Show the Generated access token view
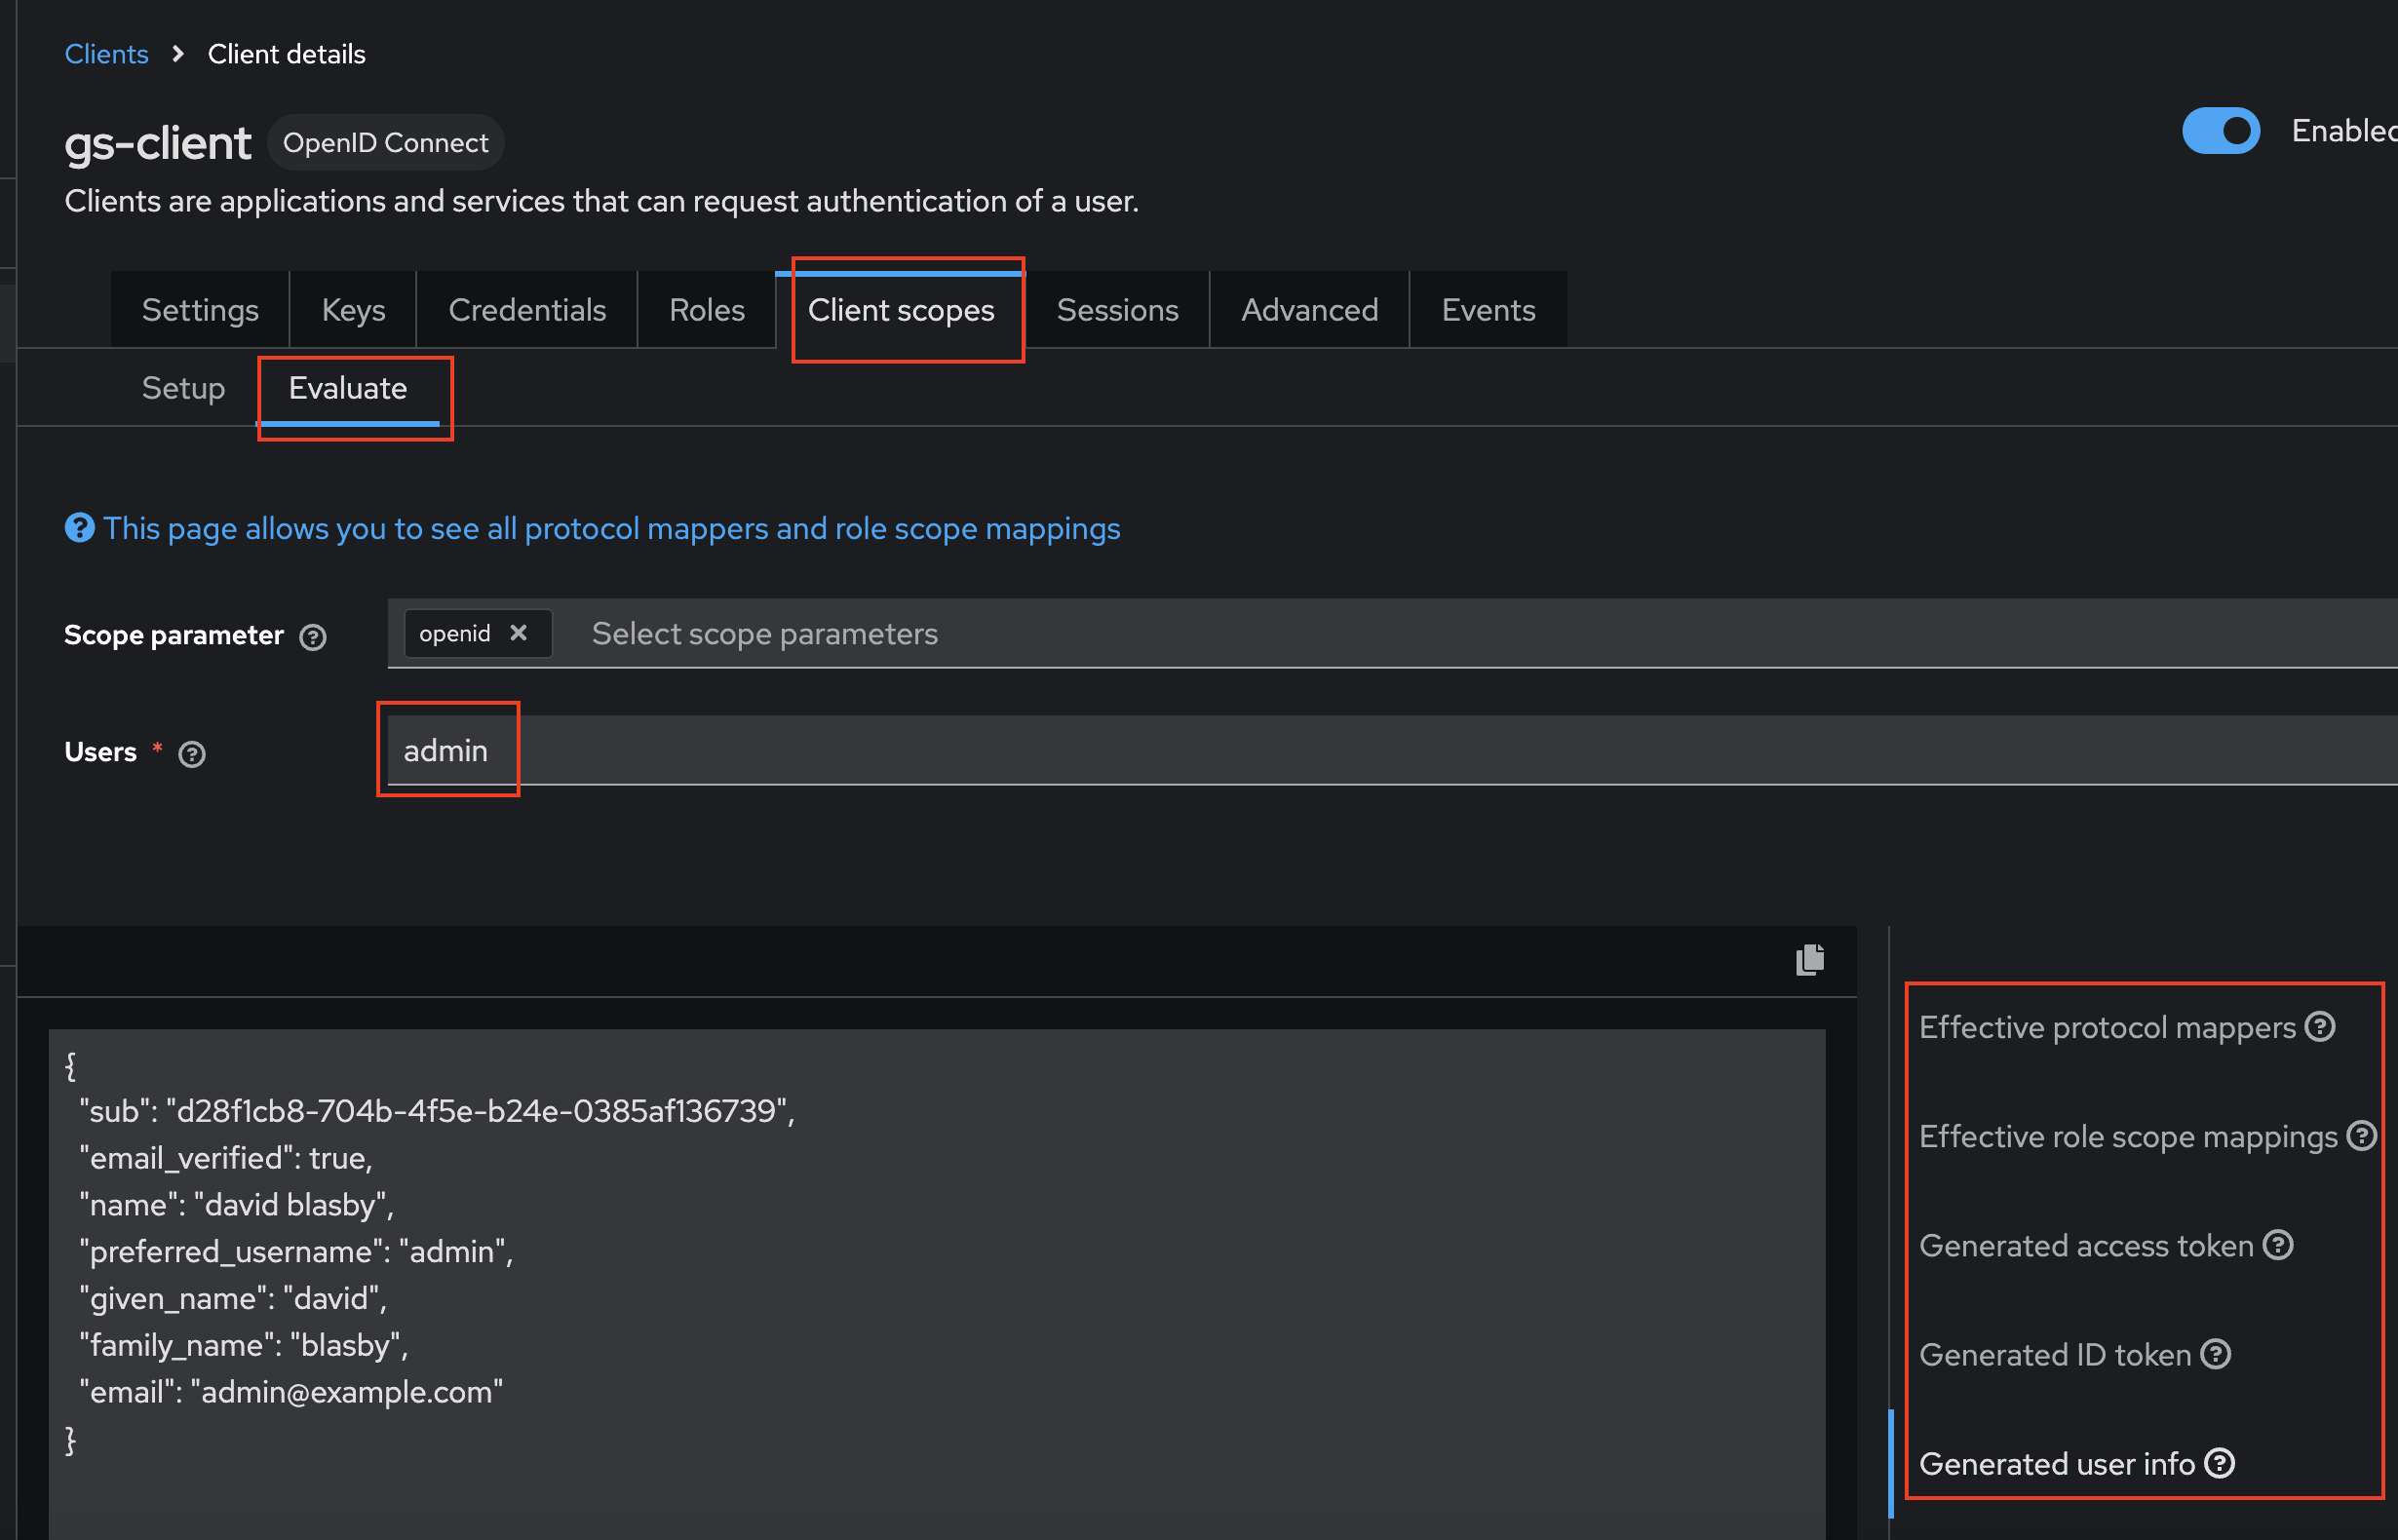 pyautogui.click(x=2085, y=1246)
